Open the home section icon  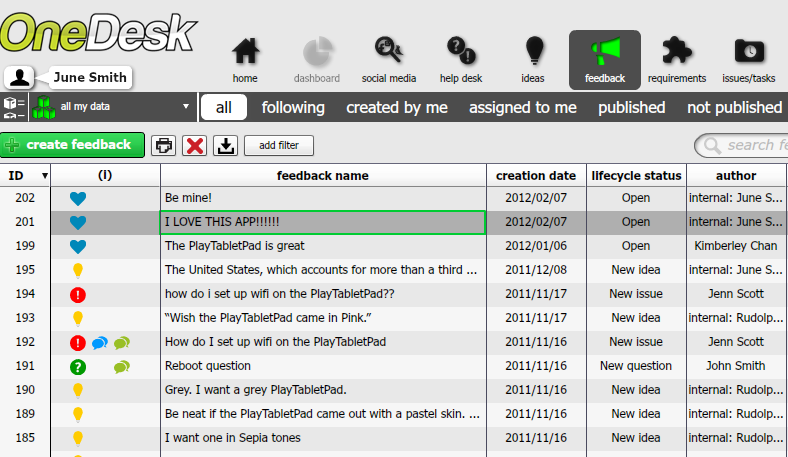[245, 58]
